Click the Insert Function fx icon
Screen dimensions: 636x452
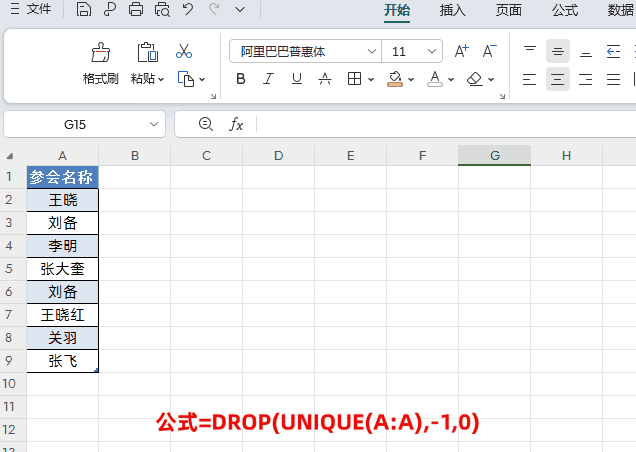coord(237,124)
